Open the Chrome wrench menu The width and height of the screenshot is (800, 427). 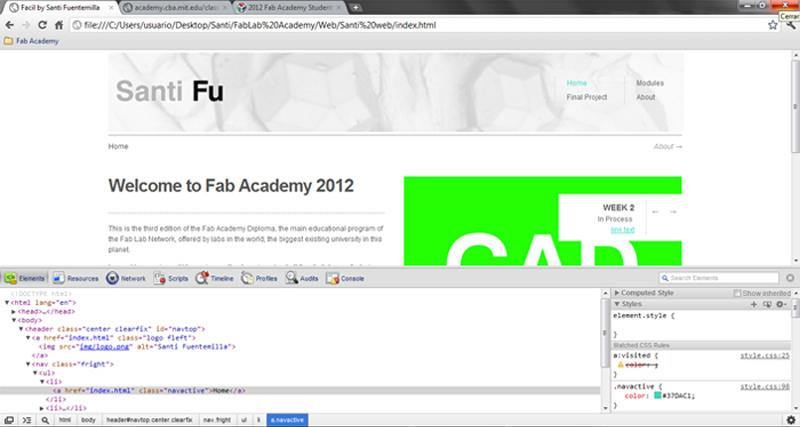(x=790, y=25)
